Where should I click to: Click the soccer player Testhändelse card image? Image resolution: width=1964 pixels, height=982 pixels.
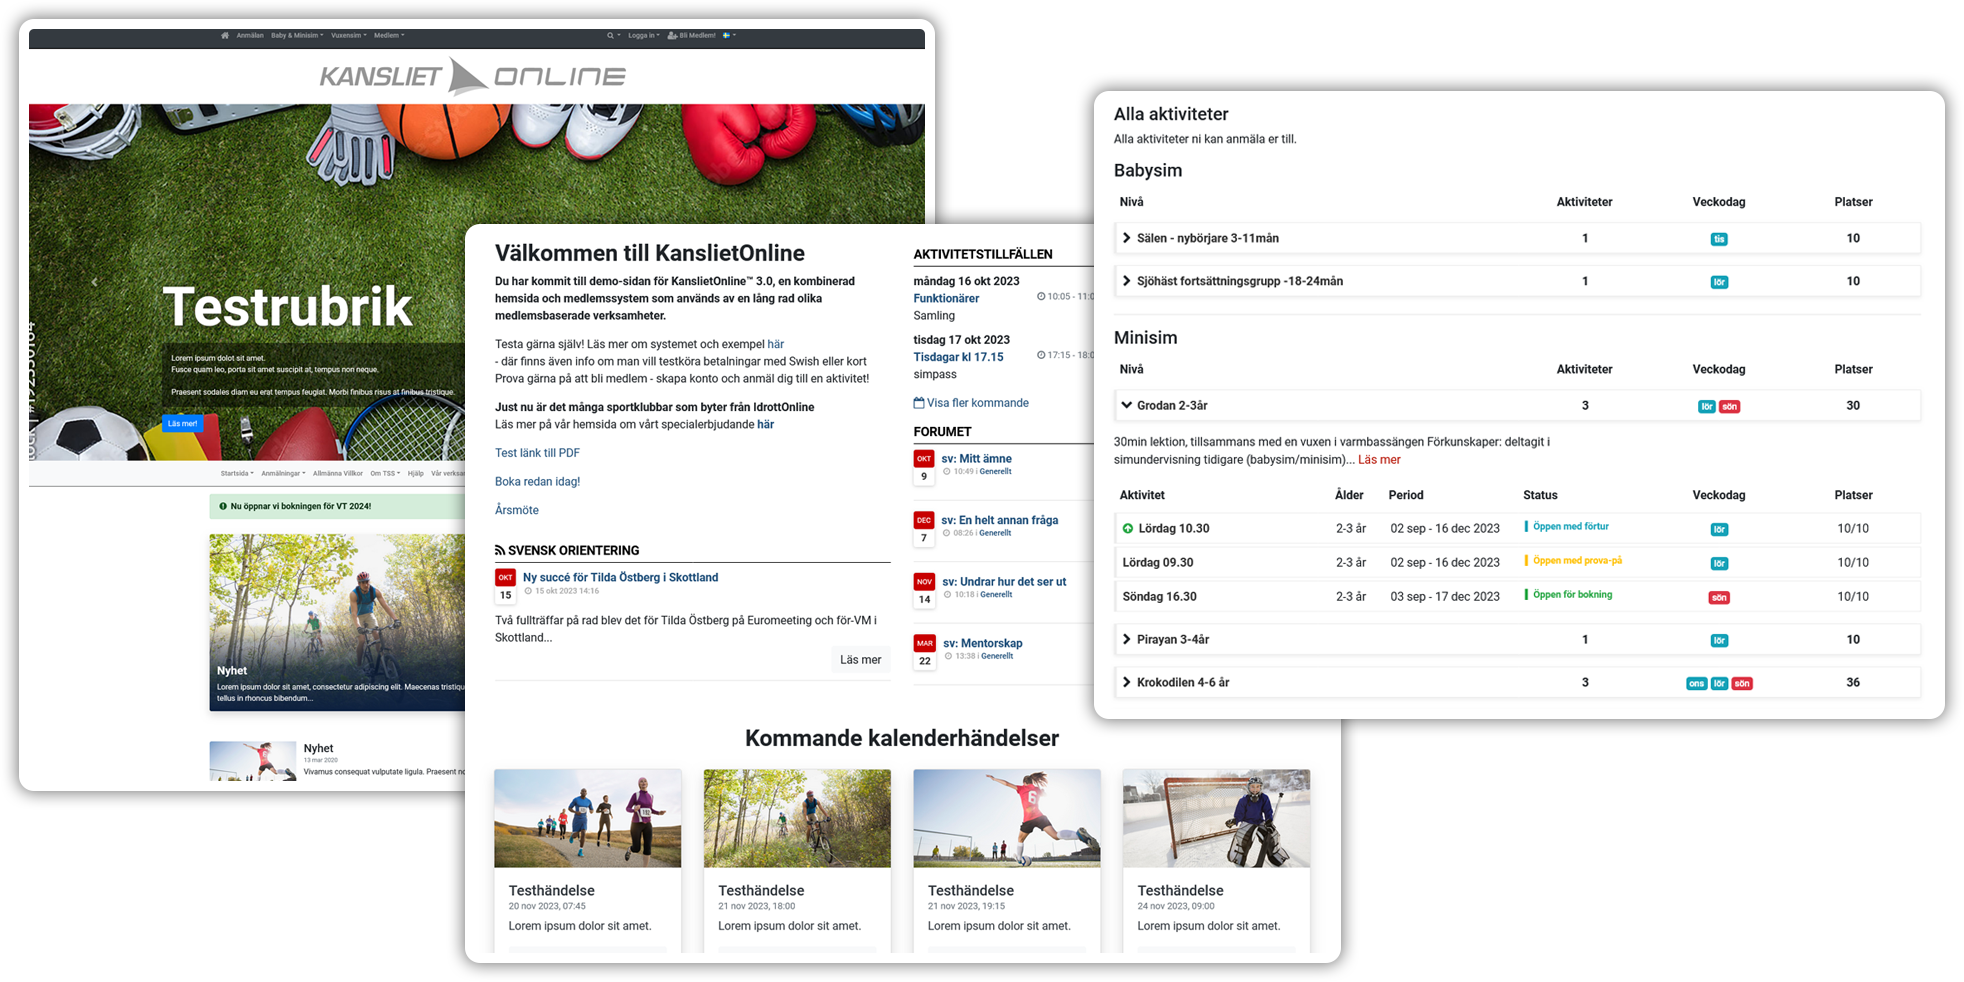(1007, 818)
